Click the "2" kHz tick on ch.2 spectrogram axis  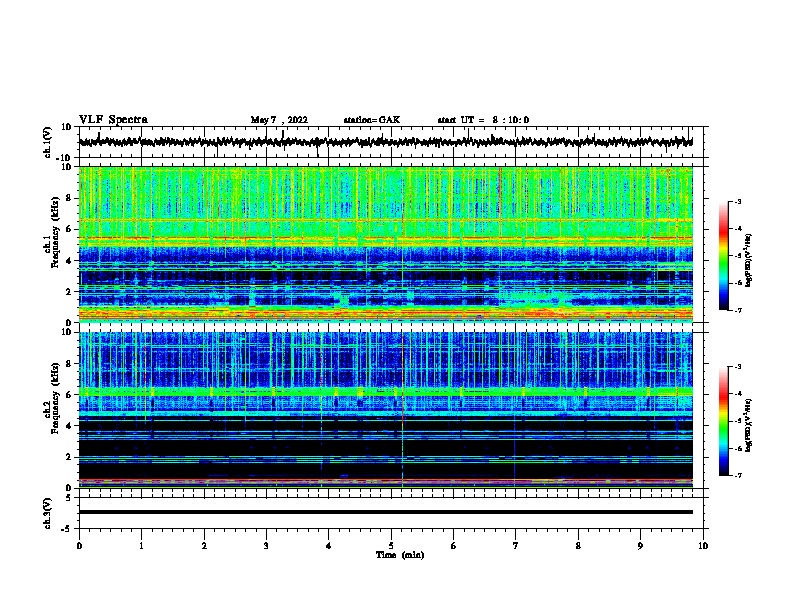70,457
